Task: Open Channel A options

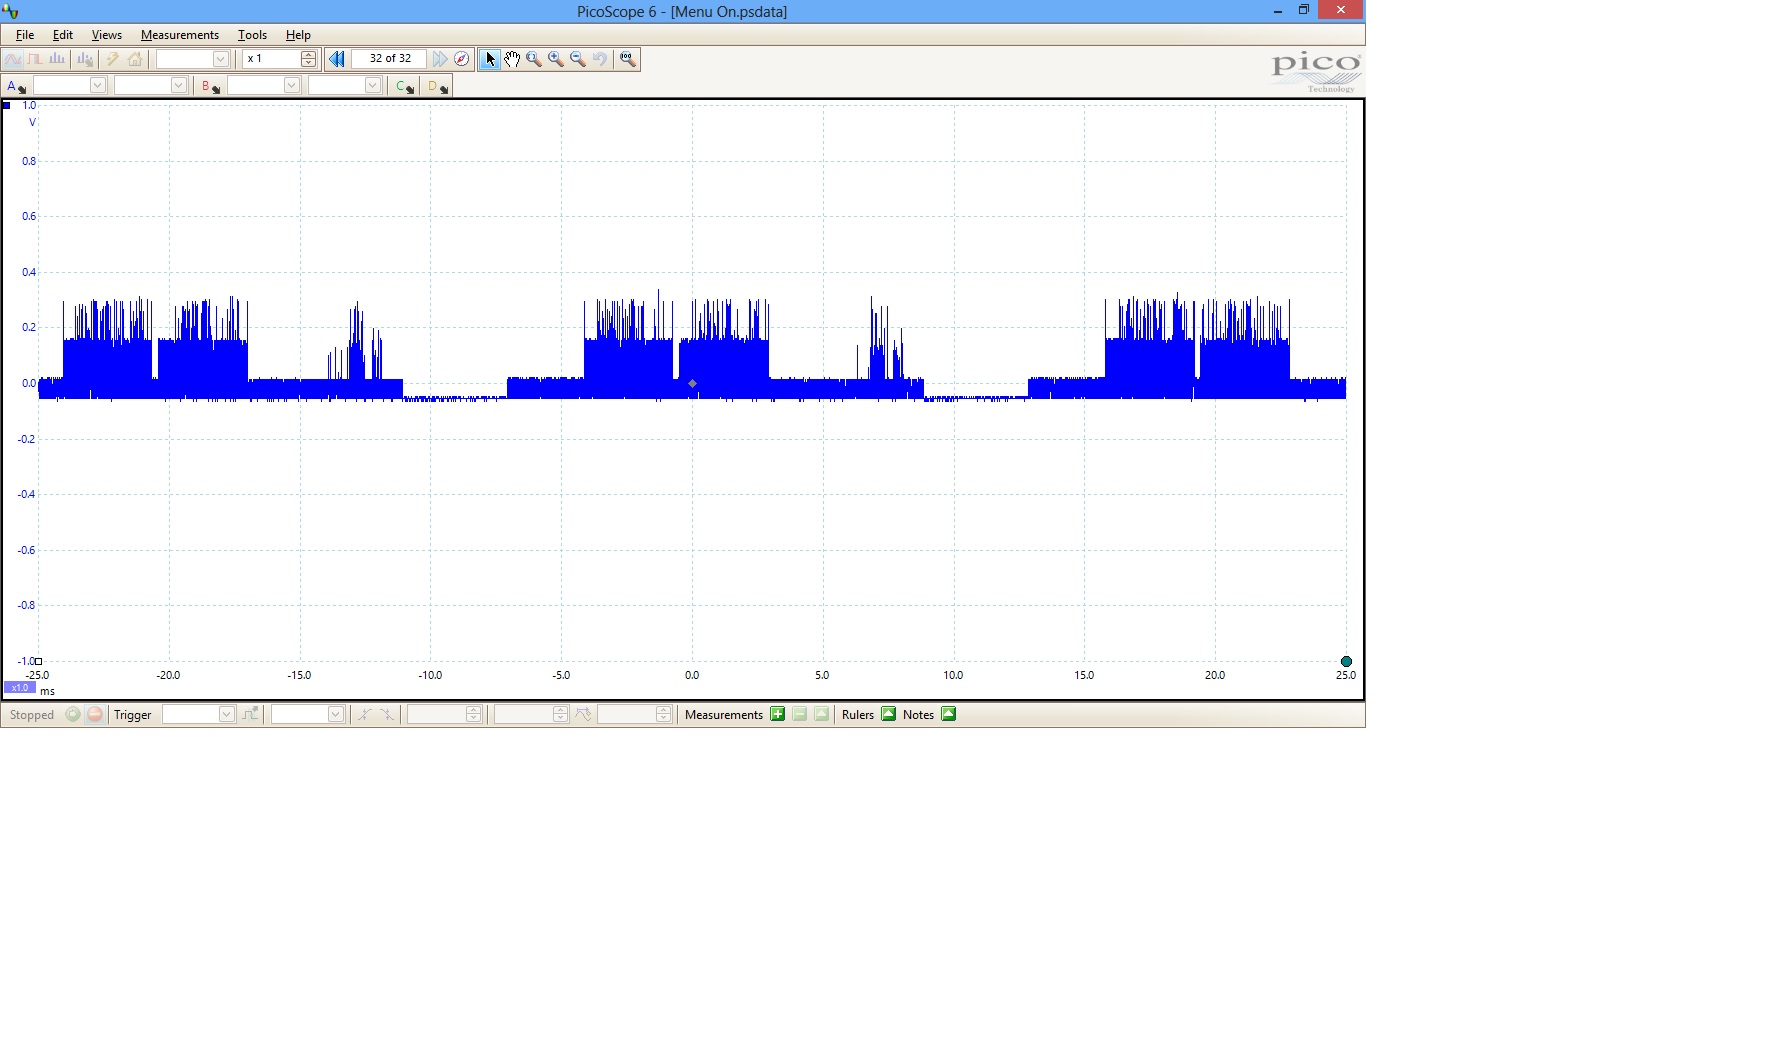Action: click(17, 86)
